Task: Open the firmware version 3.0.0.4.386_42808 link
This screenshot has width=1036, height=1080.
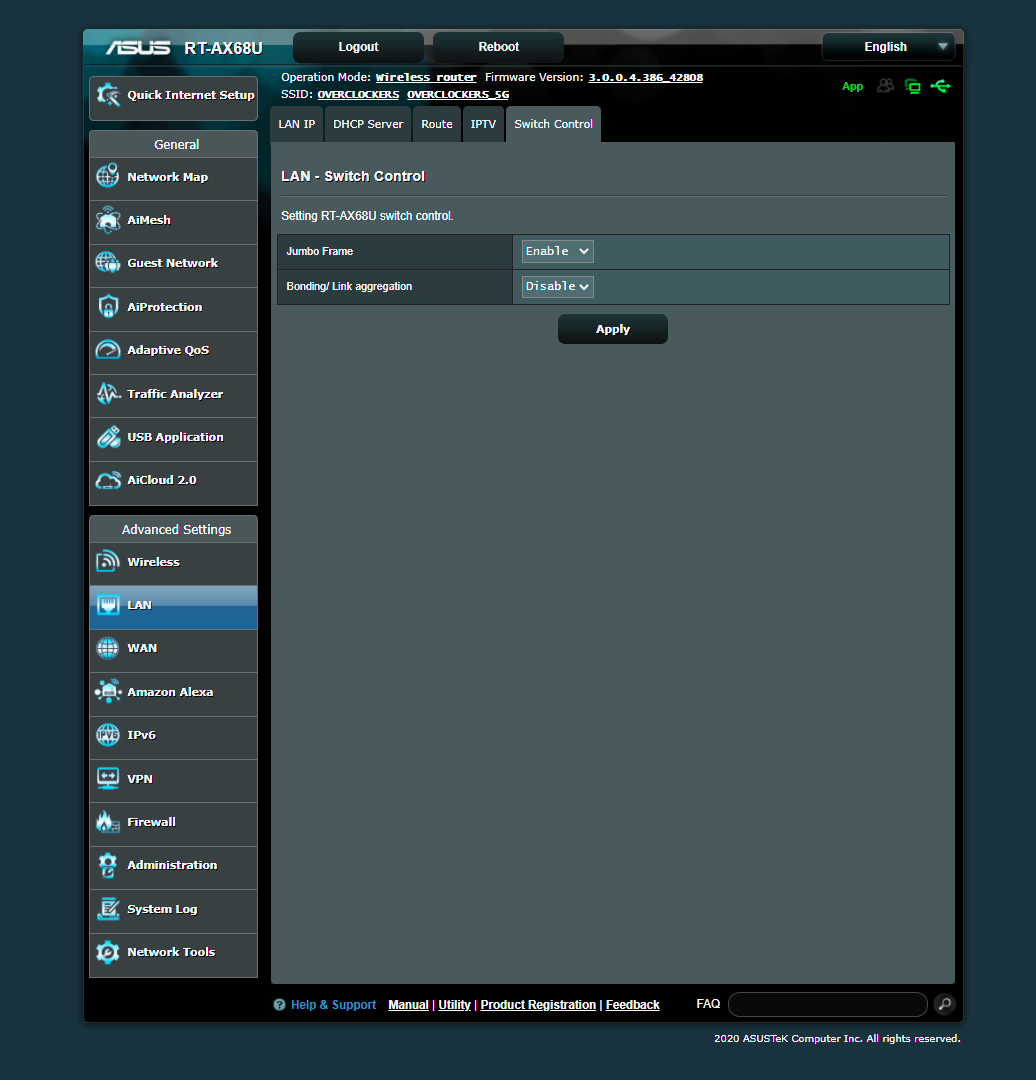Action: [645, 77]
